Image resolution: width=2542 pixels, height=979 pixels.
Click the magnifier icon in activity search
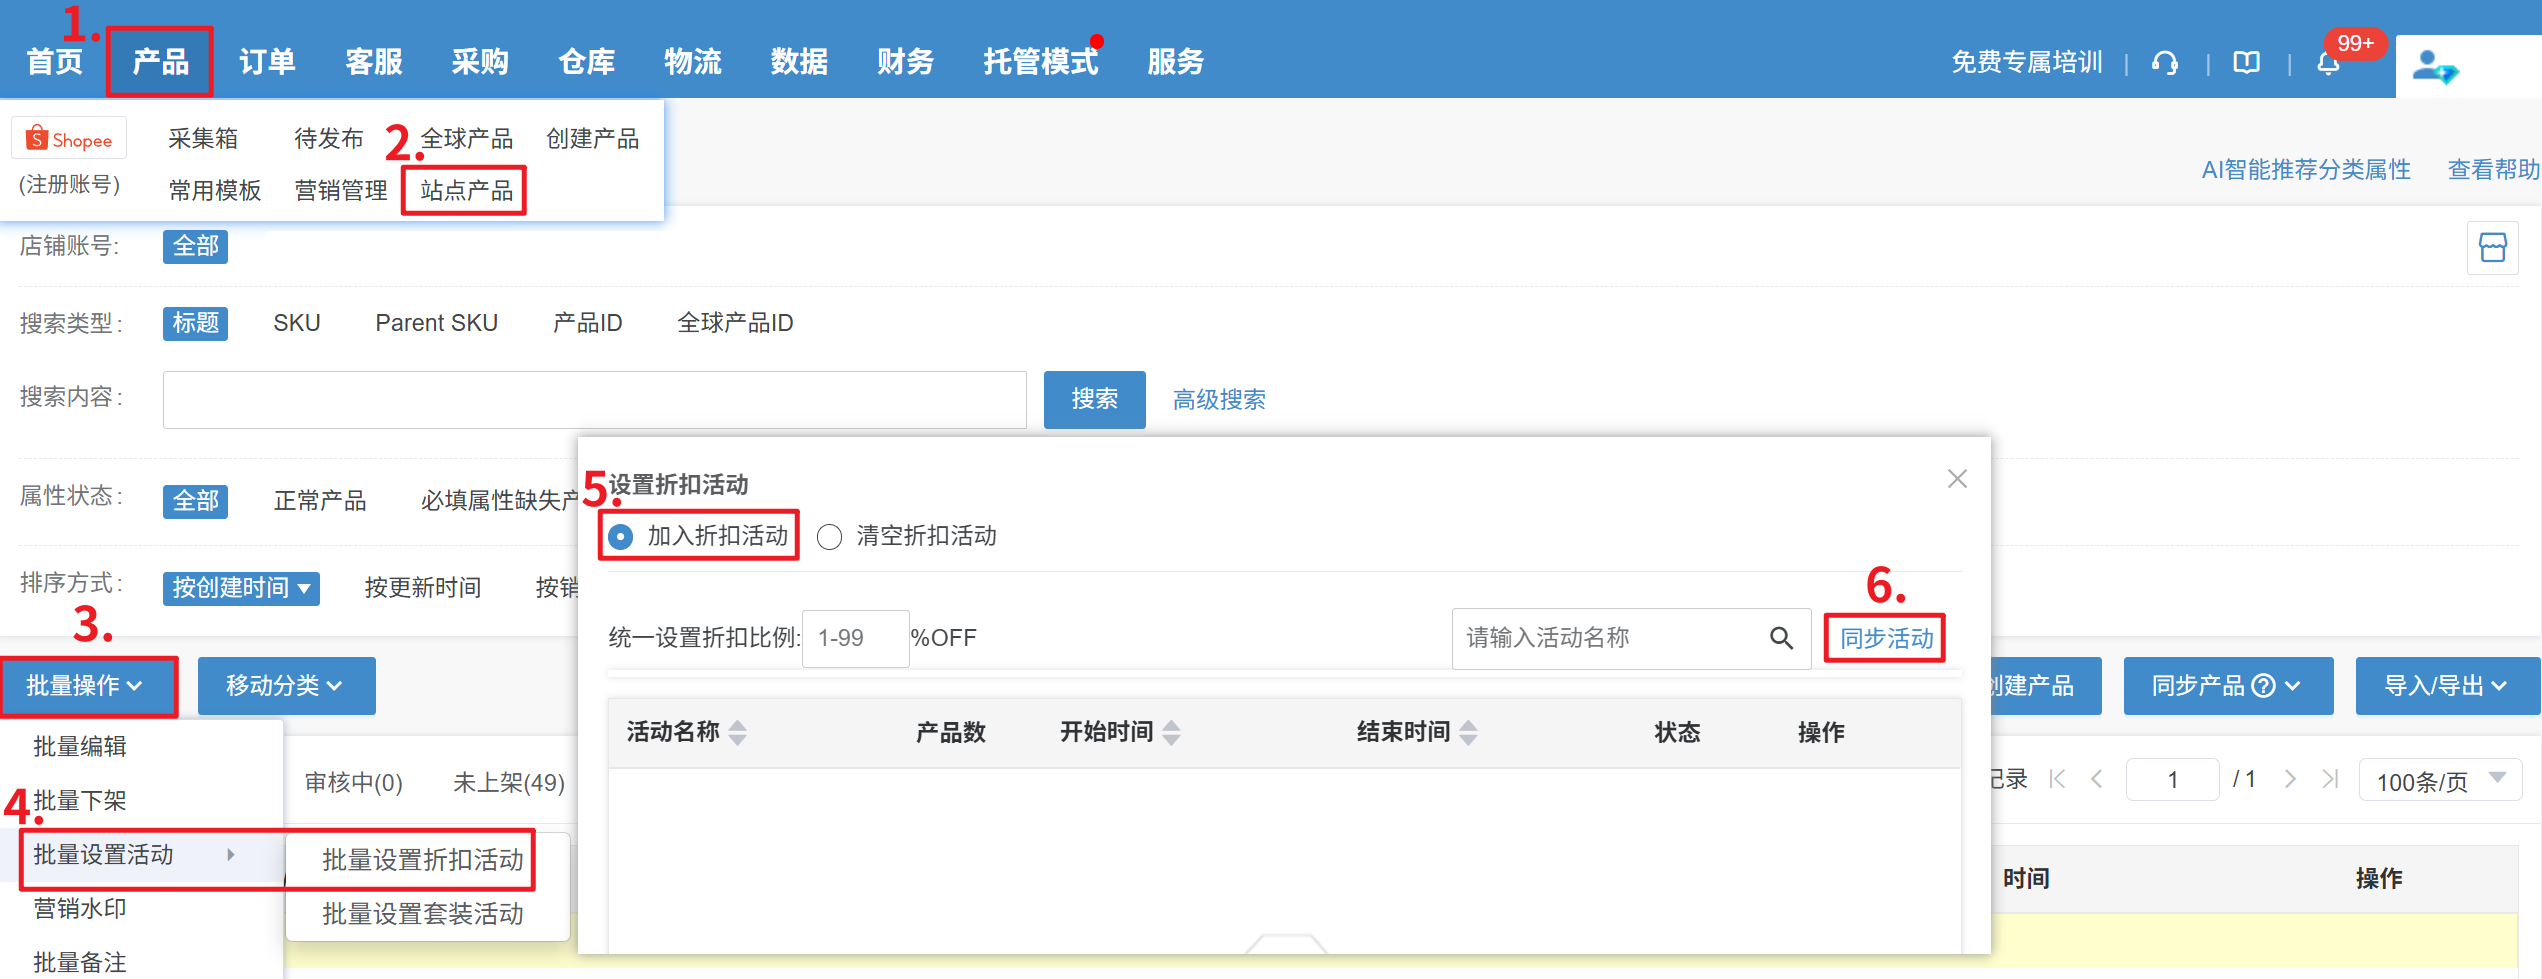(x=1781, y=638)
